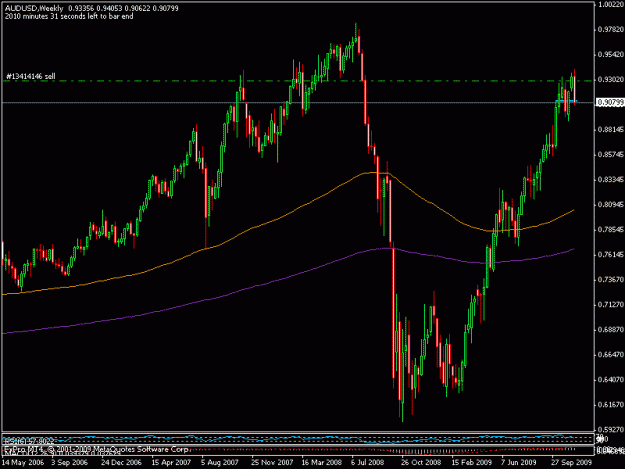Viewport: 625px width, 469px height.
Task: Click the 0.93020 price axis label
Action: click(x=610, y=80)
